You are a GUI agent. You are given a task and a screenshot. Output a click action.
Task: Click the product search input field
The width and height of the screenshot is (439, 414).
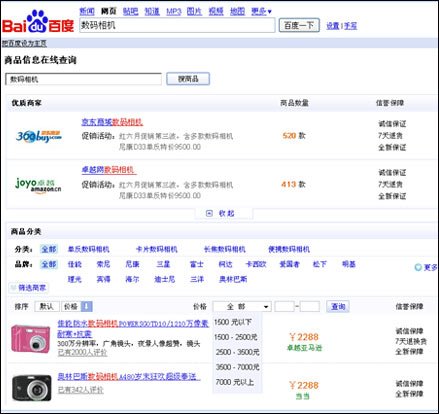83,79
